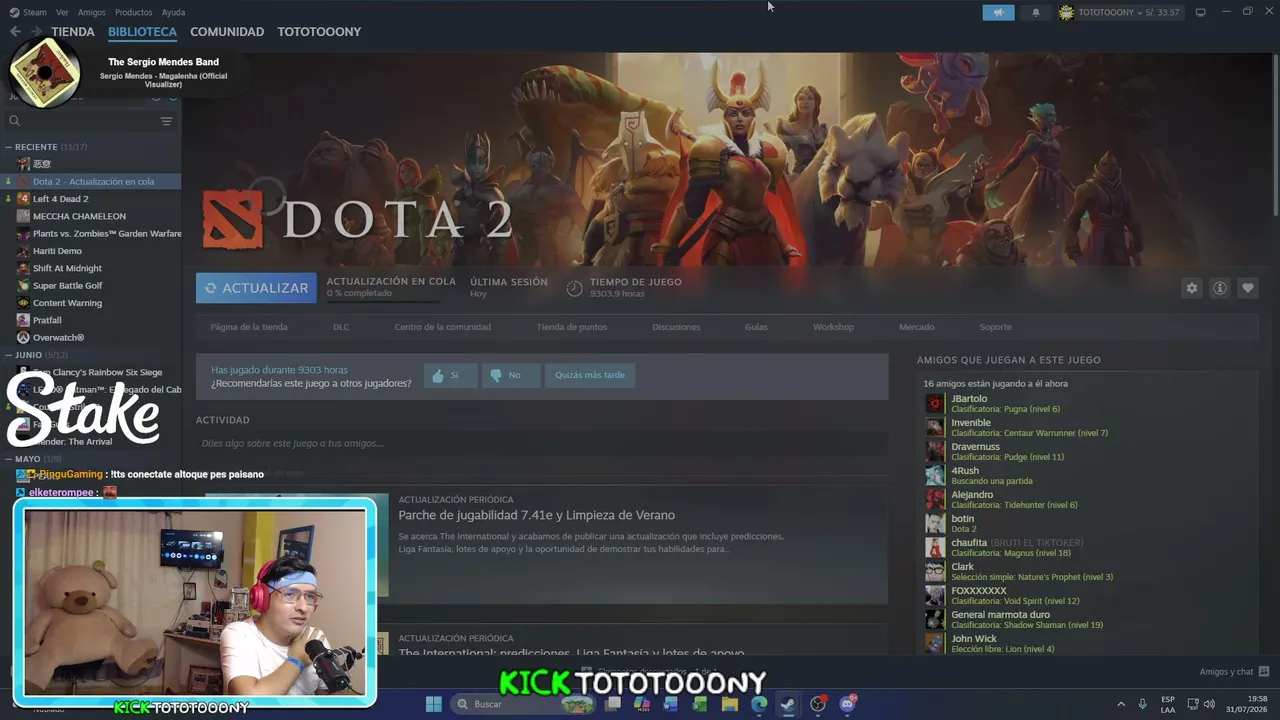Open the Windows Start menu
Viewport: 1280px width, 720px height.
[434, 704]
